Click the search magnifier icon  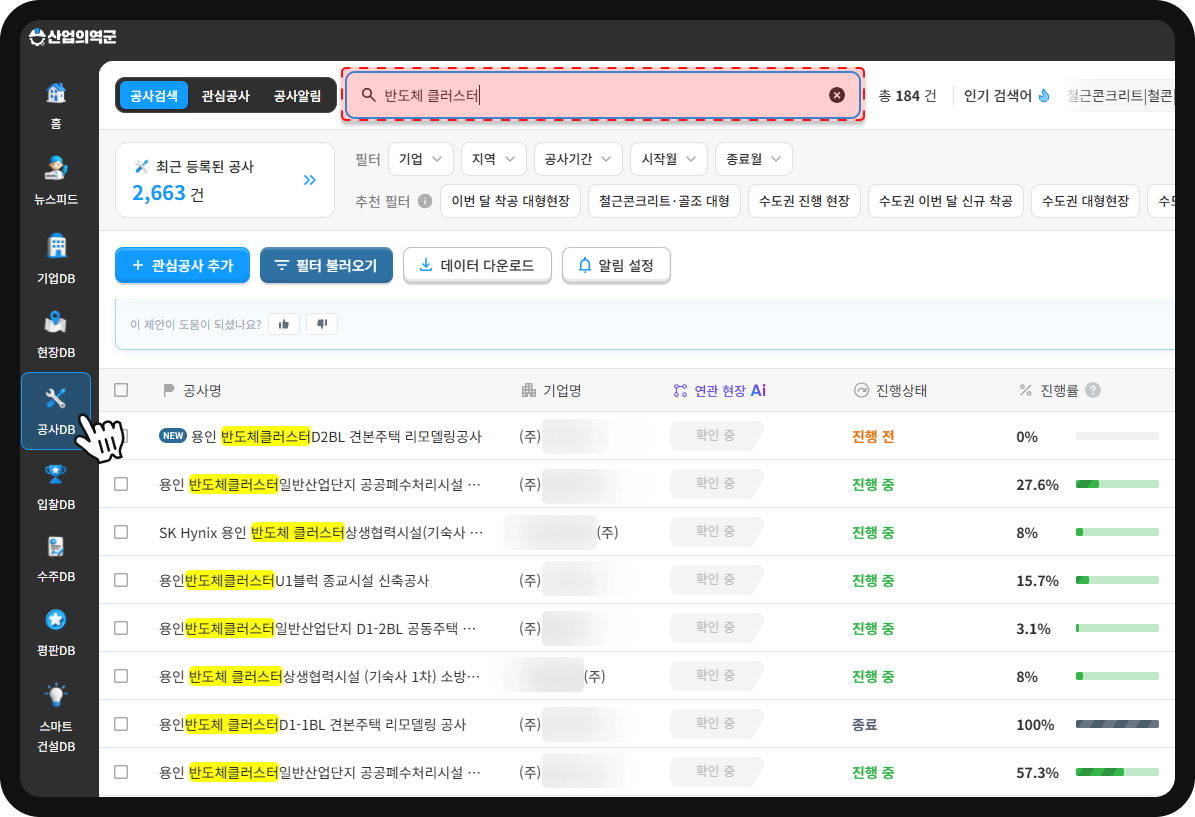(x=368, y=95)
